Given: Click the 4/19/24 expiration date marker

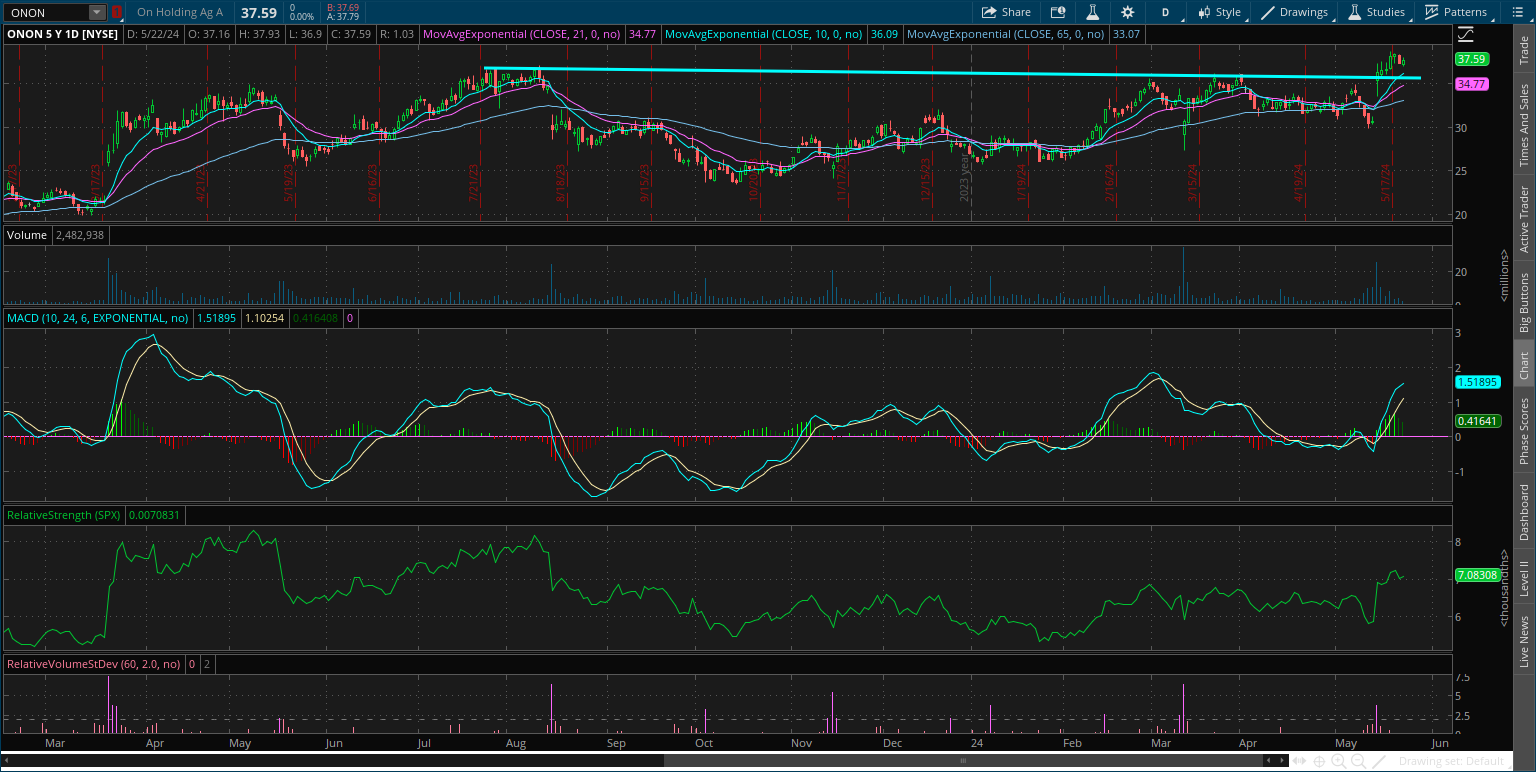Looking at the screenshot, I should (1300, 185).
